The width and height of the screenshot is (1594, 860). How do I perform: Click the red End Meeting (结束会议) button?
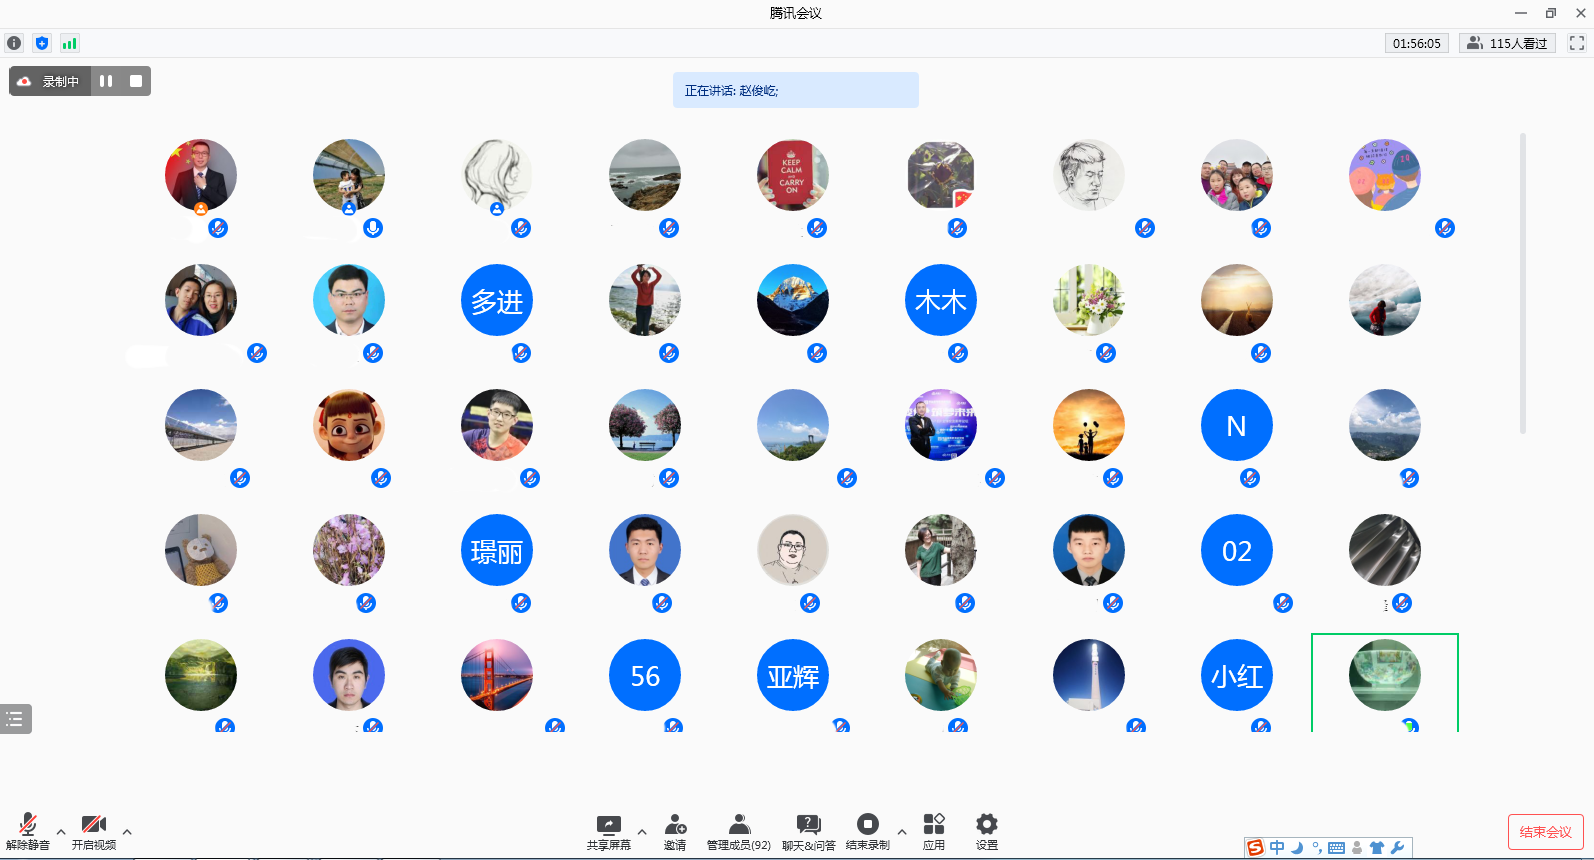(x=1545, y=832)
